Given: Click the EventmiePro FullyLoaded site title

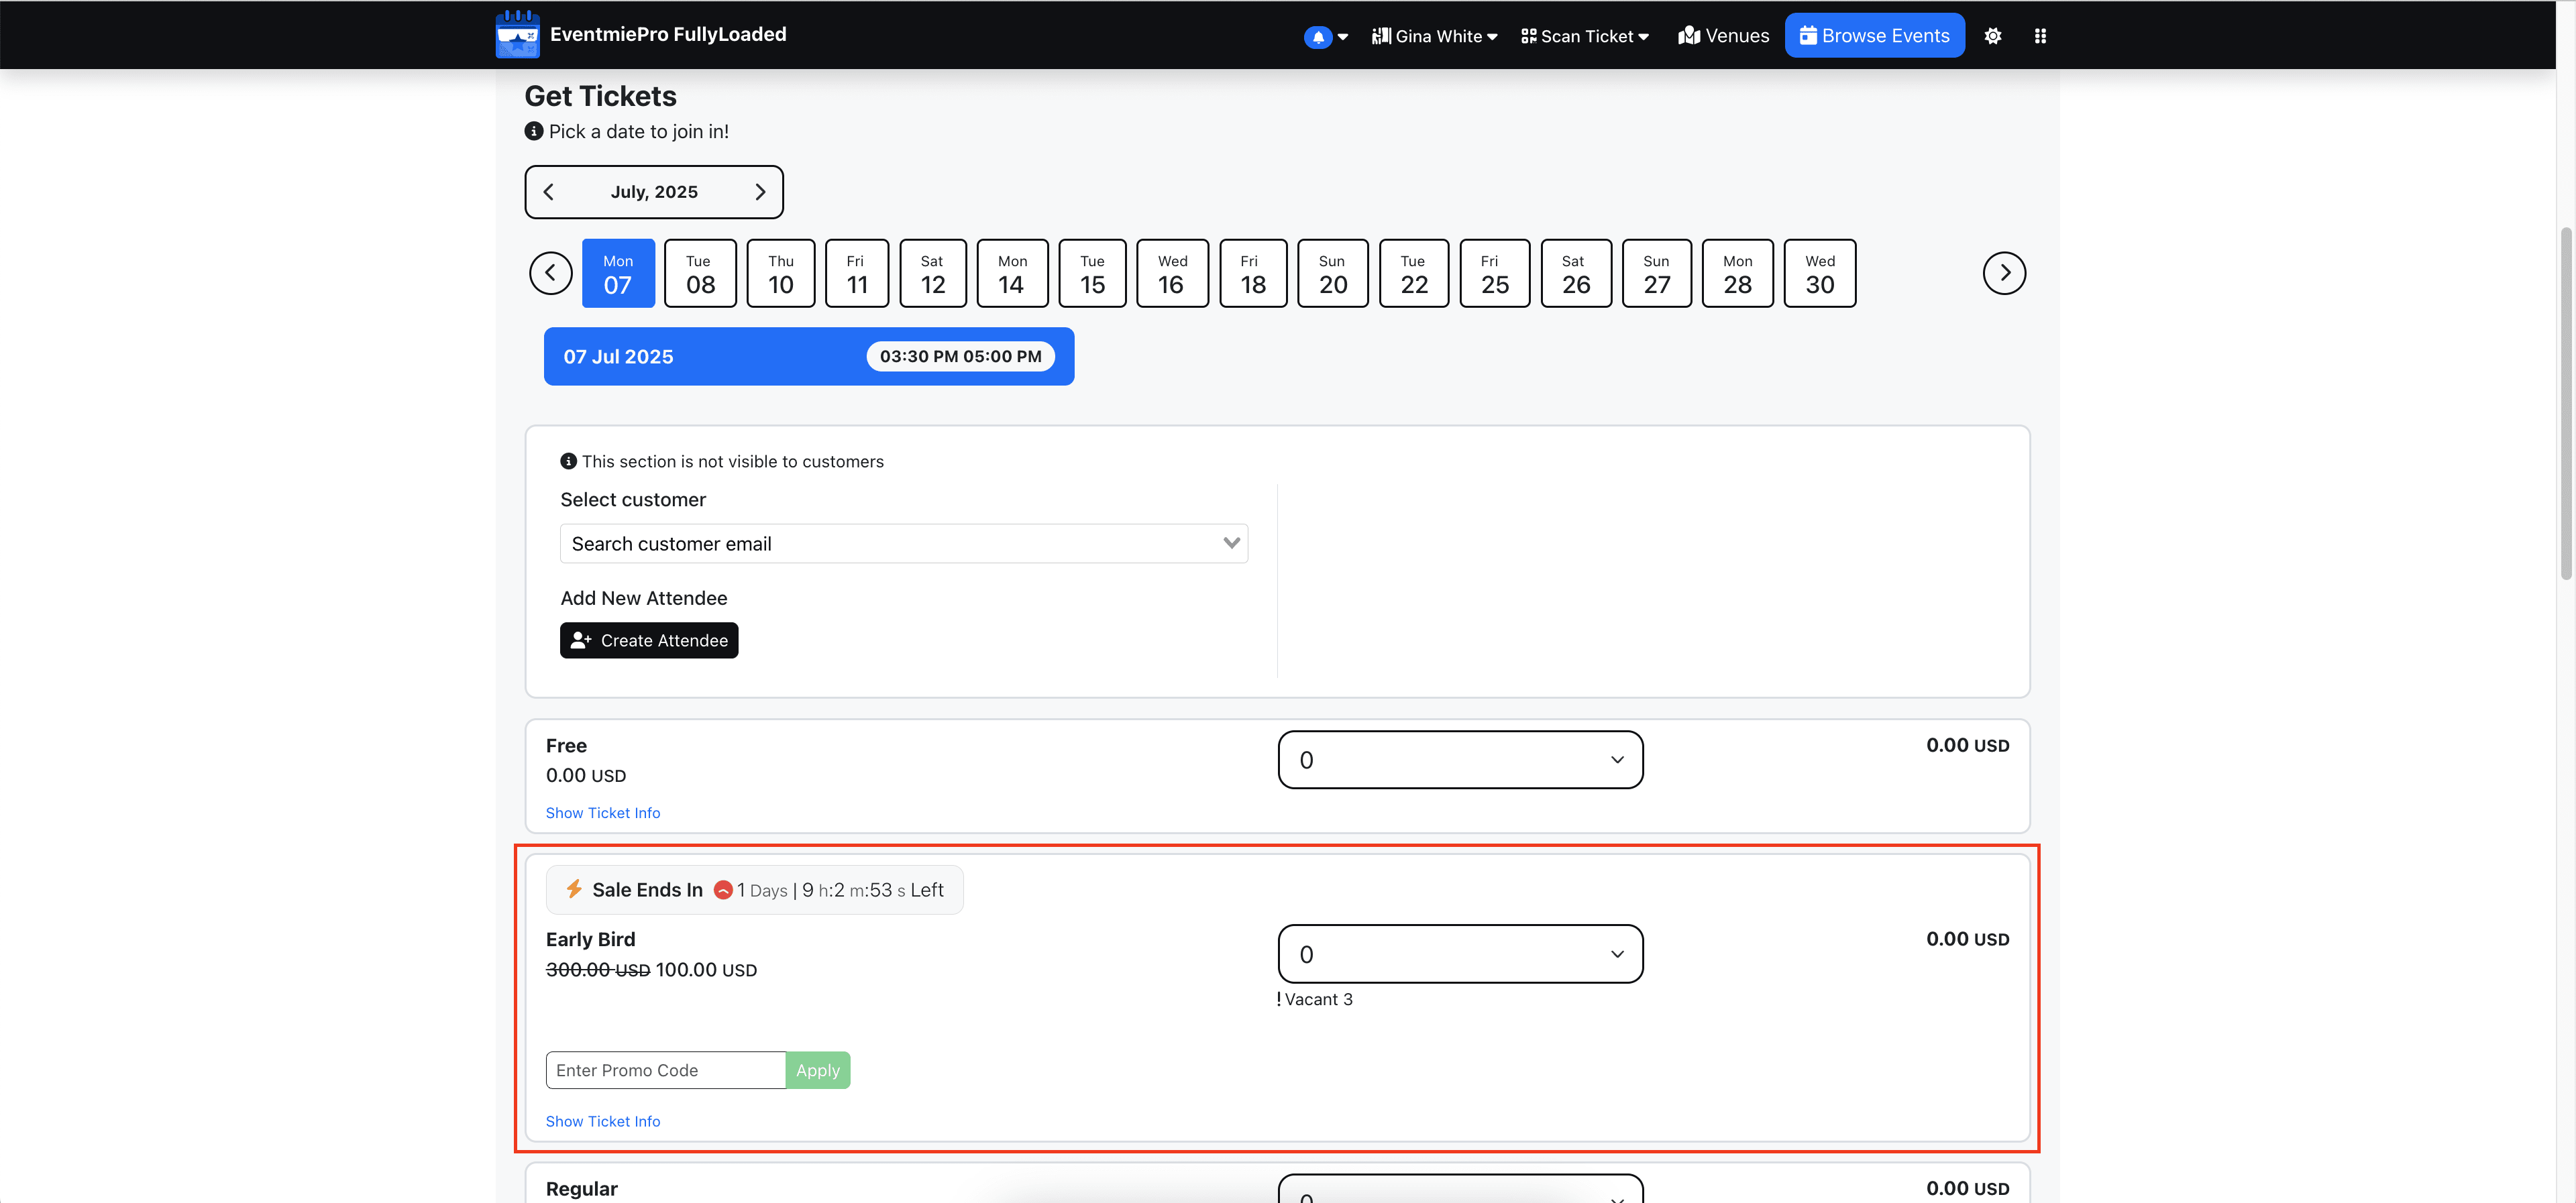Looking at the screenshot, I should point(668,34).
